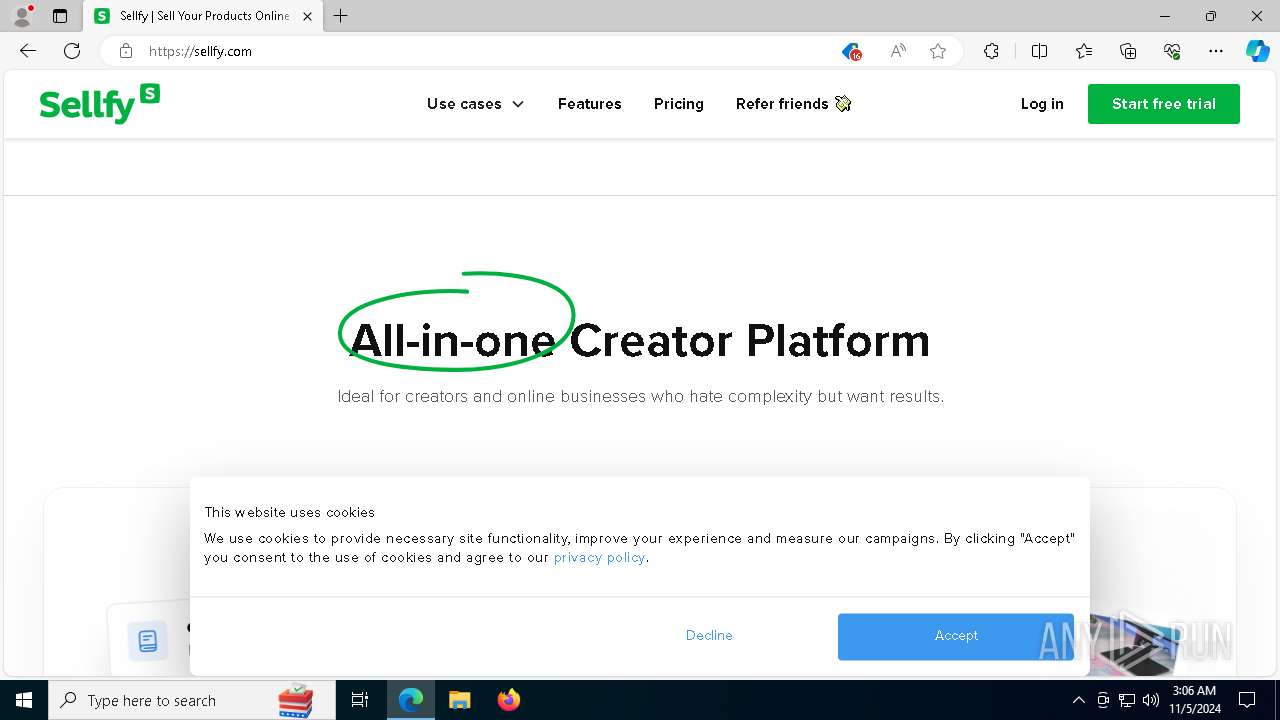Click the browser back arrow
Image resolution: width=1280 pixels, height=720 pixels.
pos(28,51)
